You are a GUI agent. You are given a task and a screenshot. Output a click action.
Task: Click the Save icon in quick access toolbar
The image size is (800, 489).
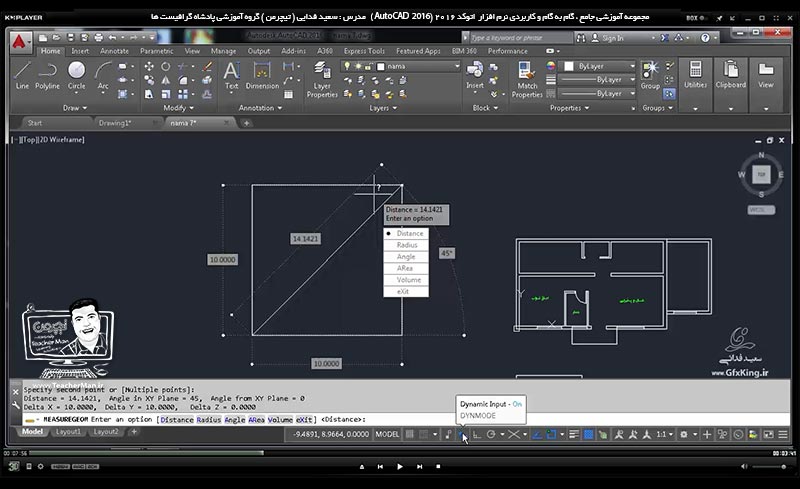tap(71, 38)
